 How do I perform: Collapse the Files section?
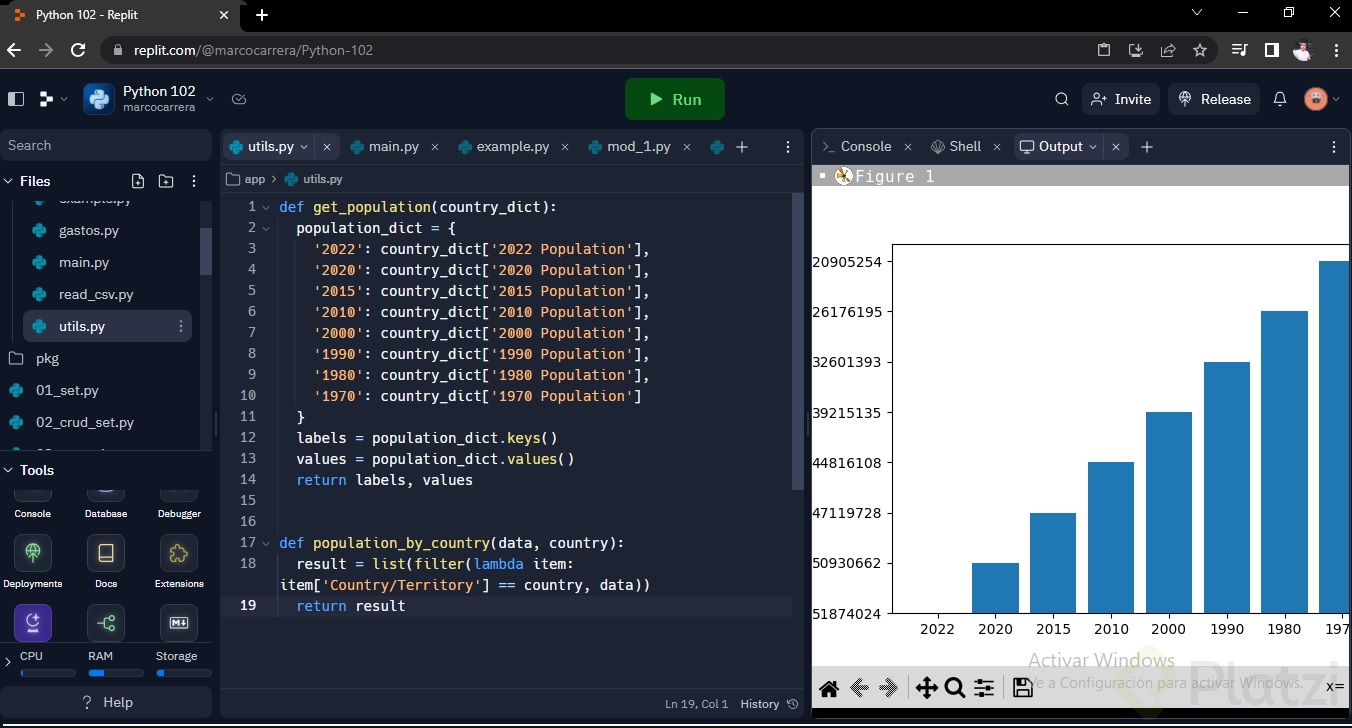pos(9,181)
